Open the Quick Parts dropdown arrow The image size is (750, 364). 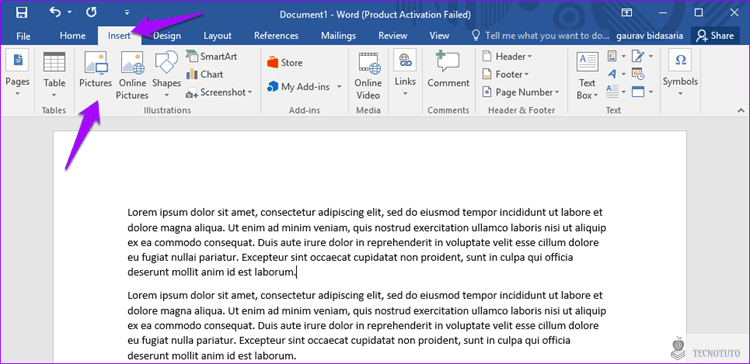pyautogui.click(x=624, y=57)
